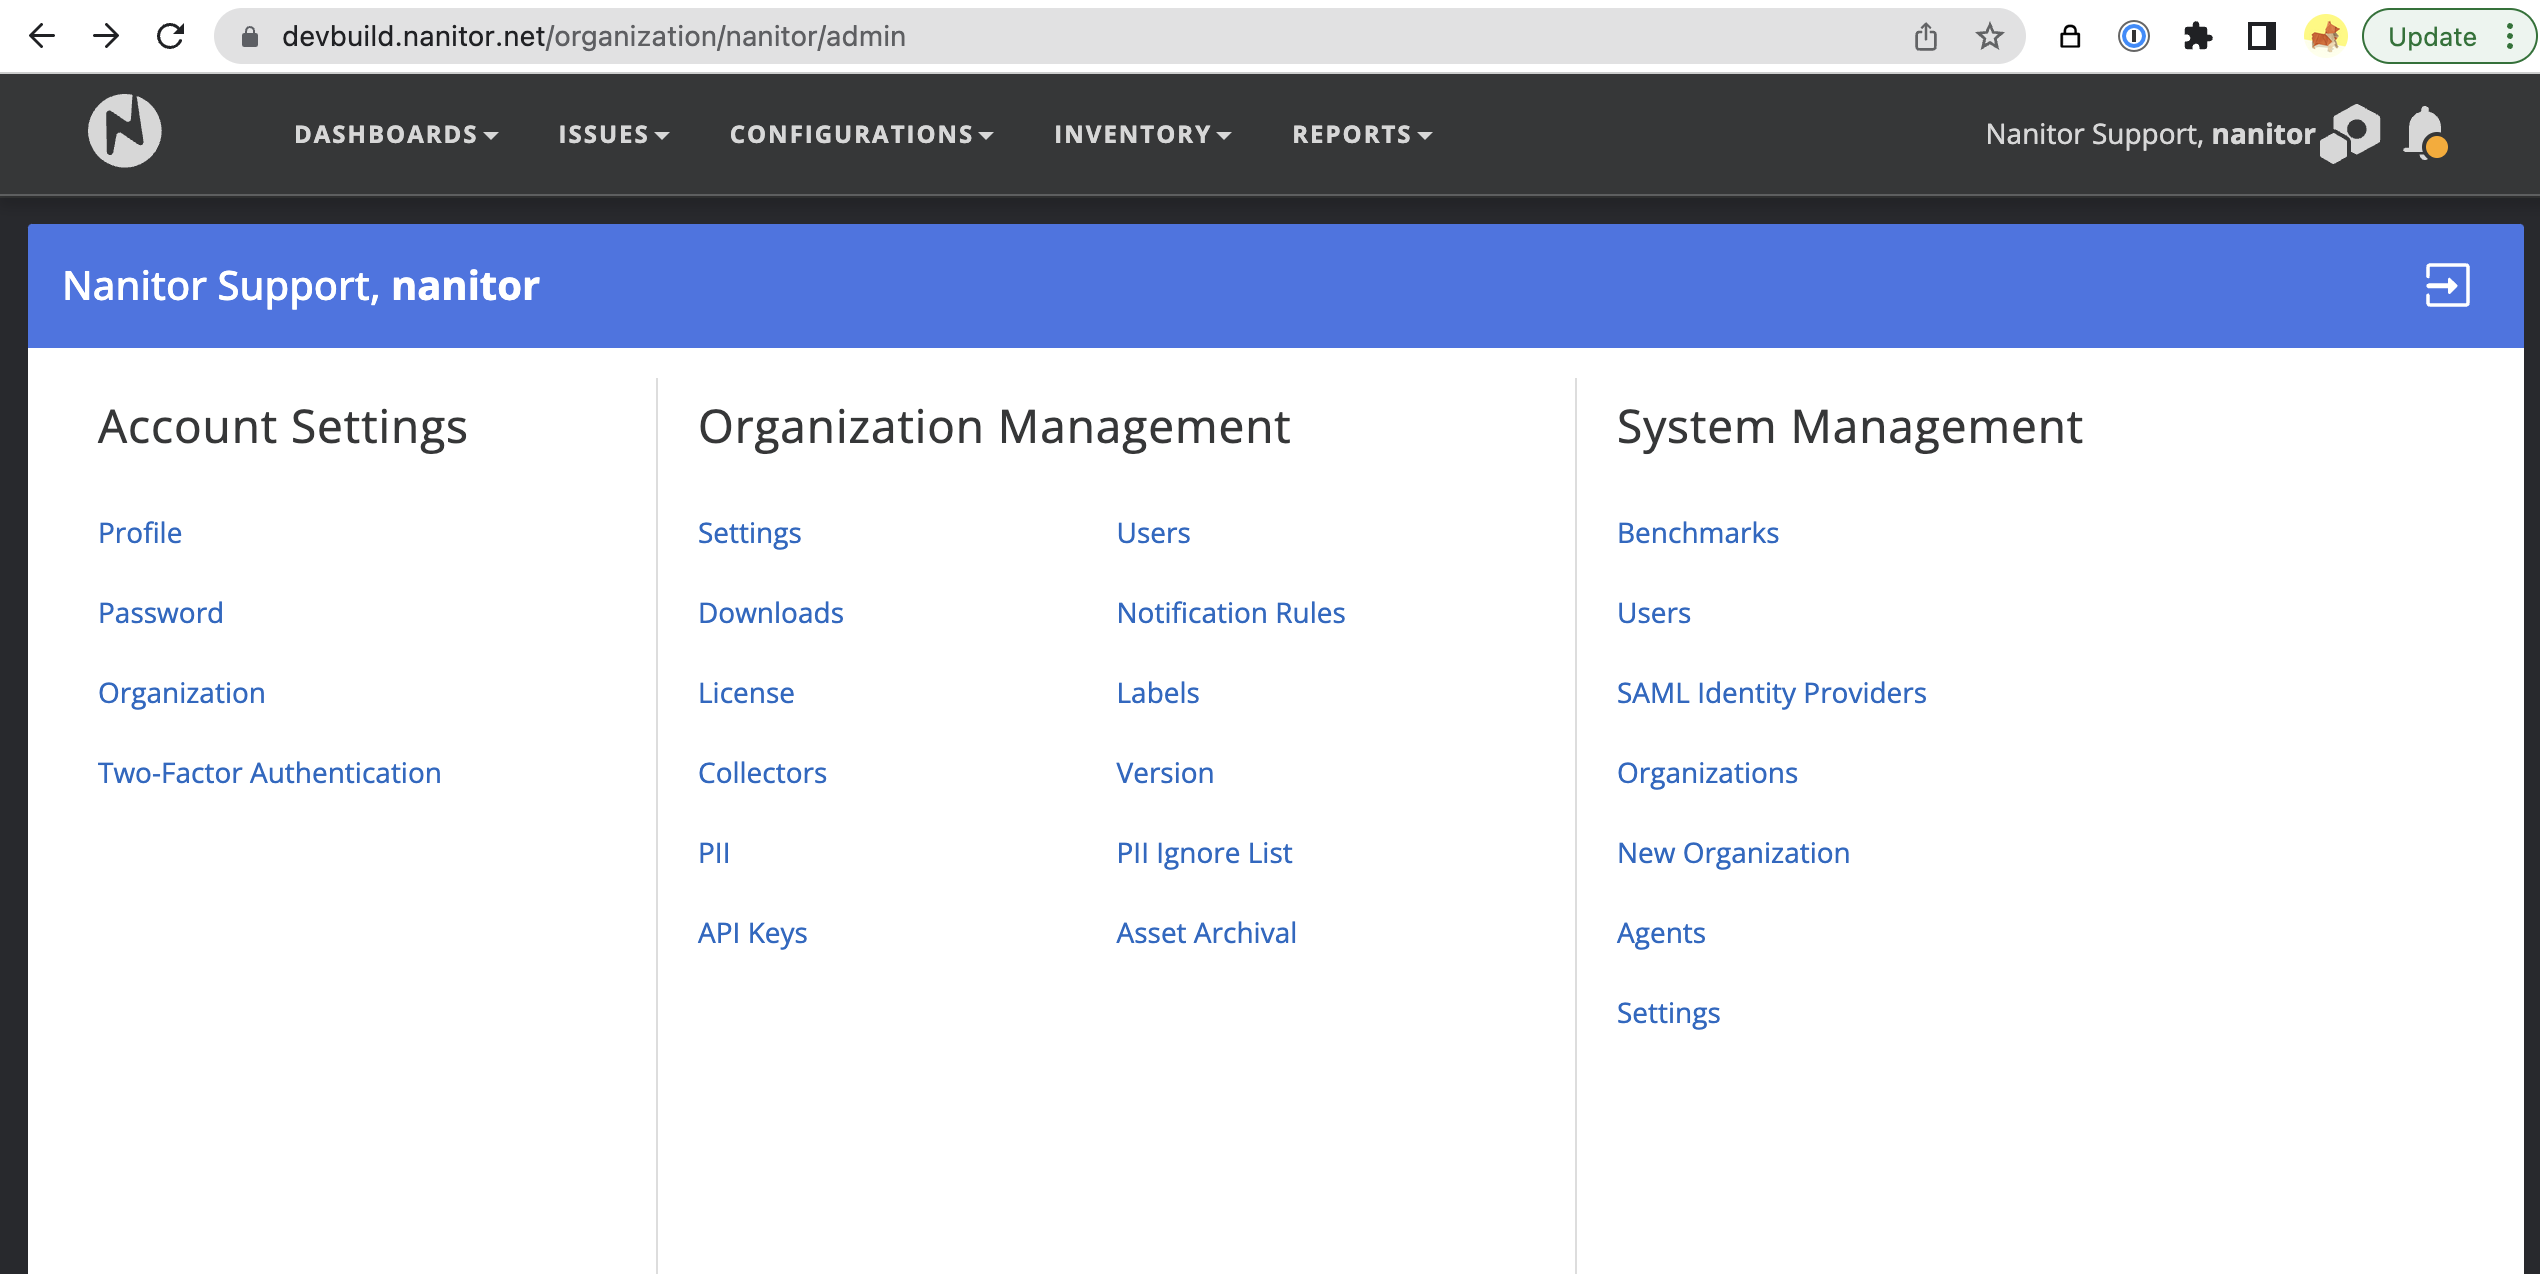
Task: Go to SAML Identity Providers
Action: (x=1771, y=693)
